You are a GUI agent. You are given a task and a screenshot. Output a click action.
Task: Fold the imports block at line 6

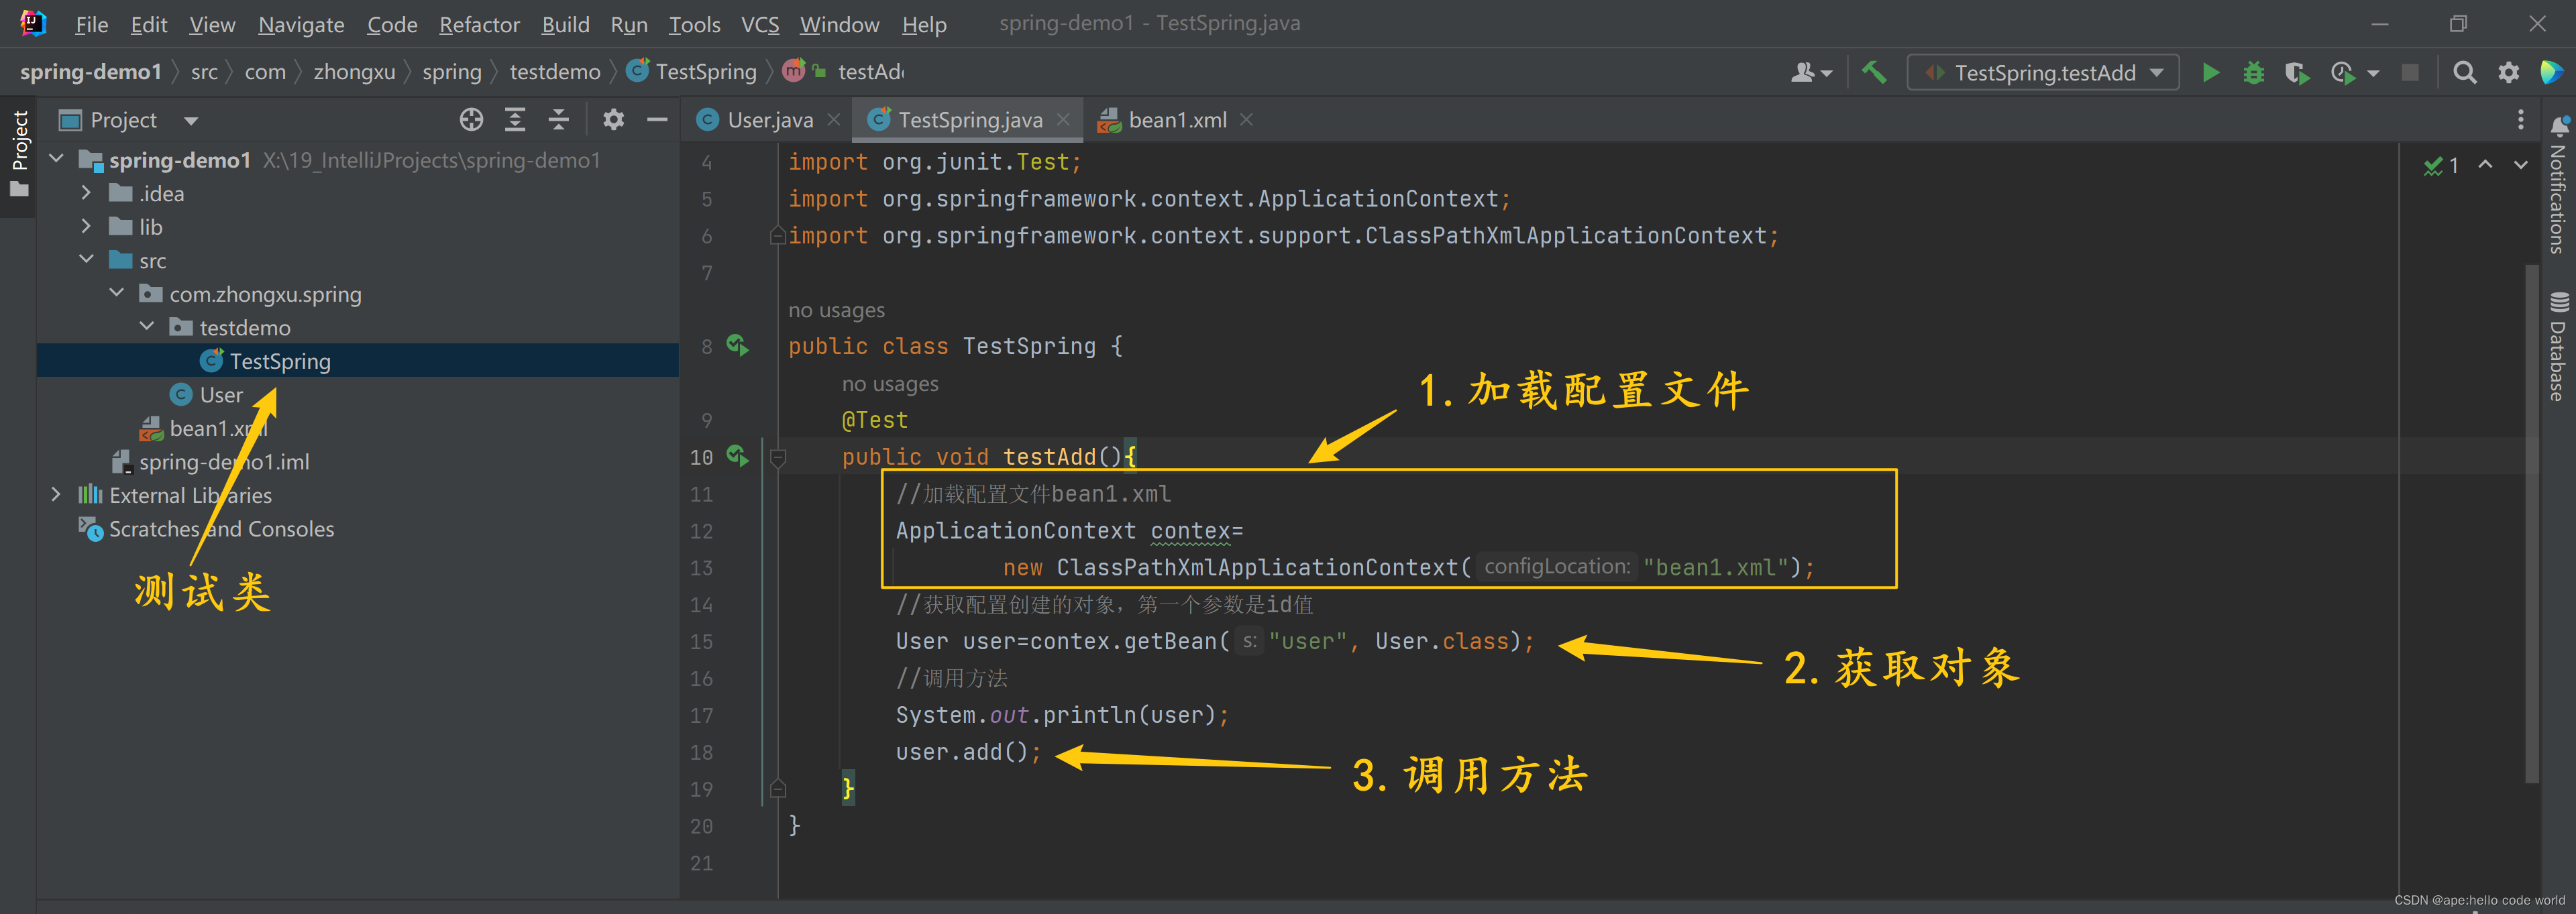pos(777,236)
